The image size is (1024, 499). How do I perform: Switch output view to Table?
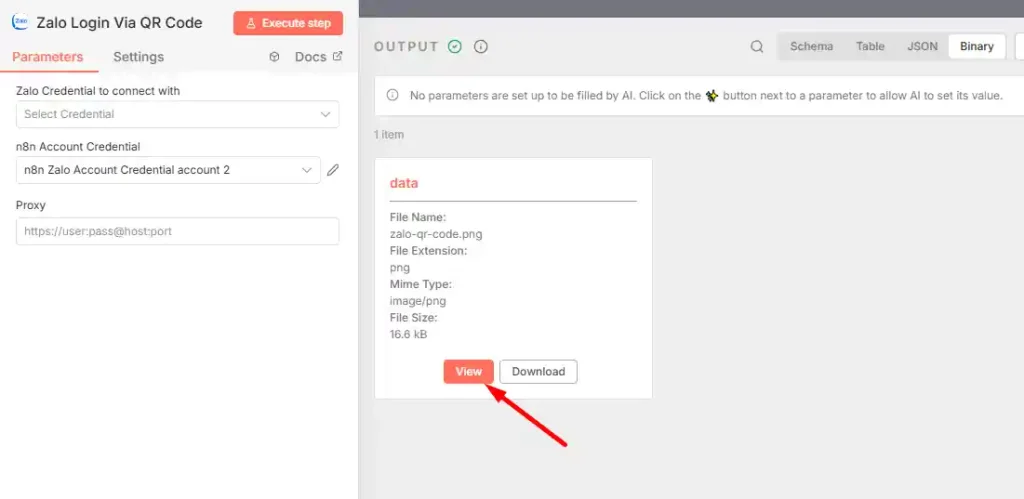(870, 46)
